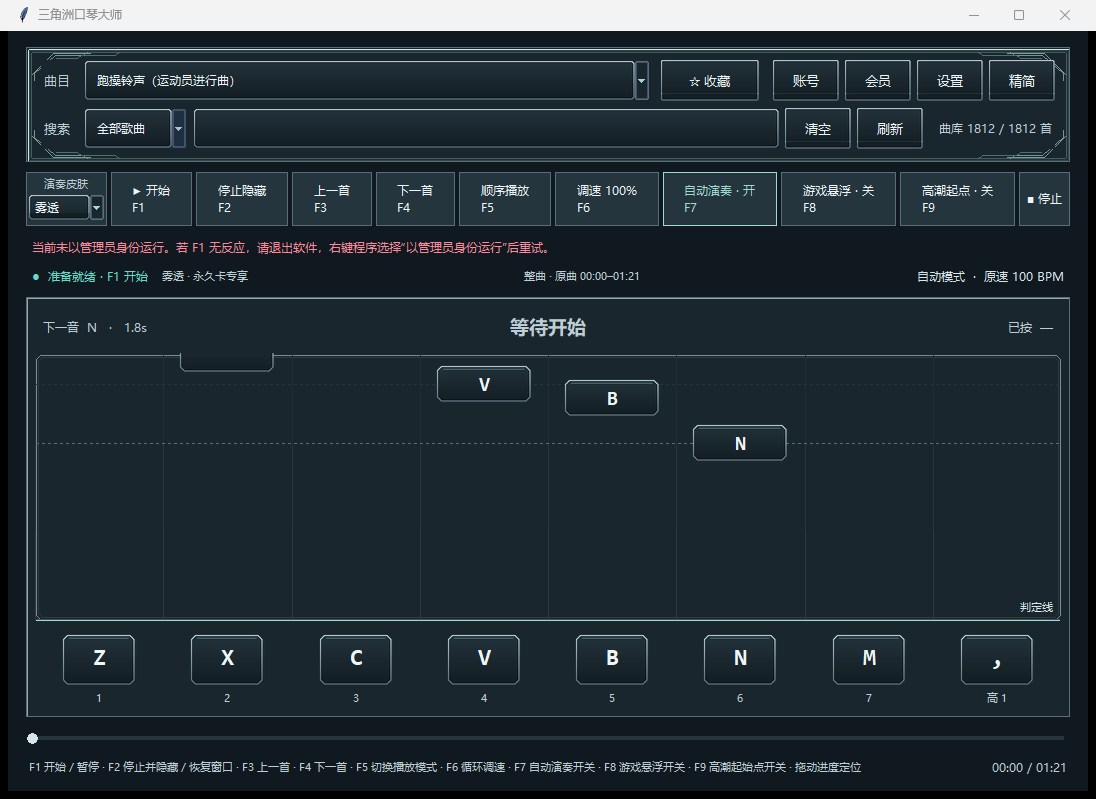Click the Z key for note 1

click(x=99, y=659)
